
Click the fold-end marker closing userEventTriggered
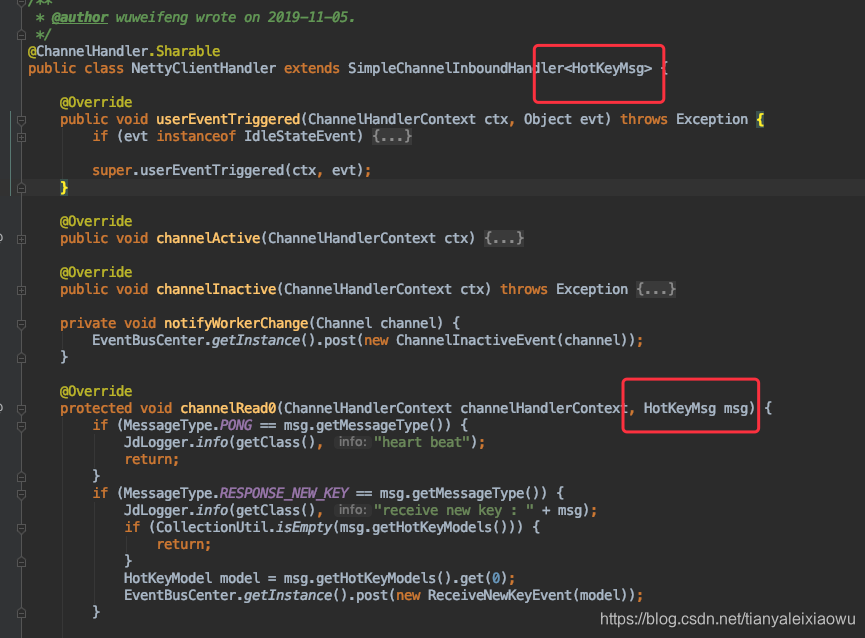[22, 188]
